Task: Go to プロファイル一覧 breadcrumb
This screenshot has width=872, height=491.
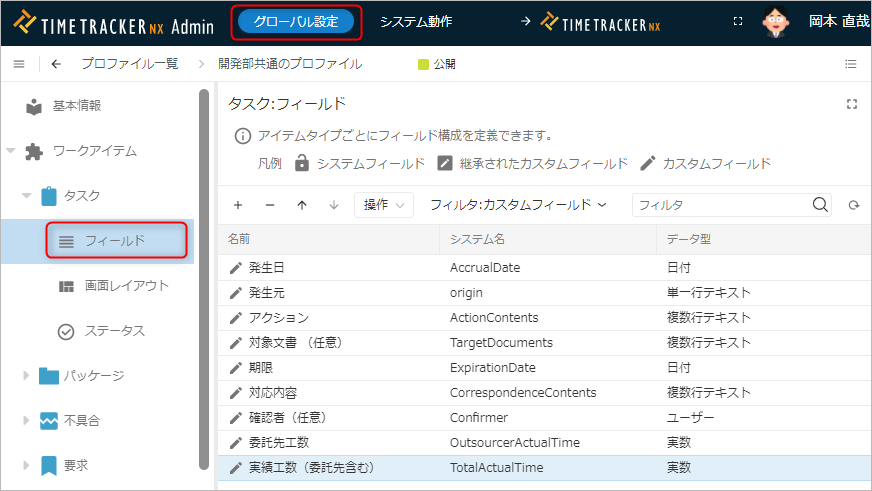Action: 129,64
